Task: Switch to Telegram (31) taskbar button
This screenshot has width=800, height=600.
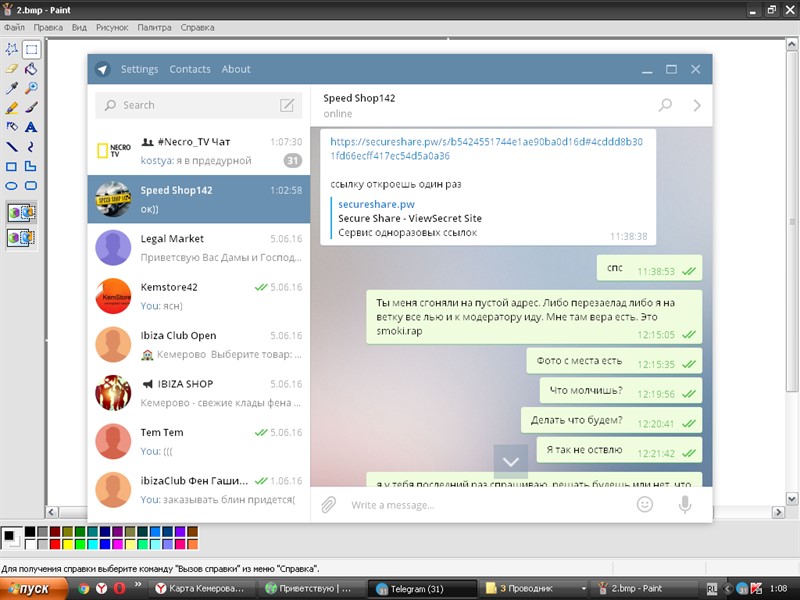Action: point(422,589)
